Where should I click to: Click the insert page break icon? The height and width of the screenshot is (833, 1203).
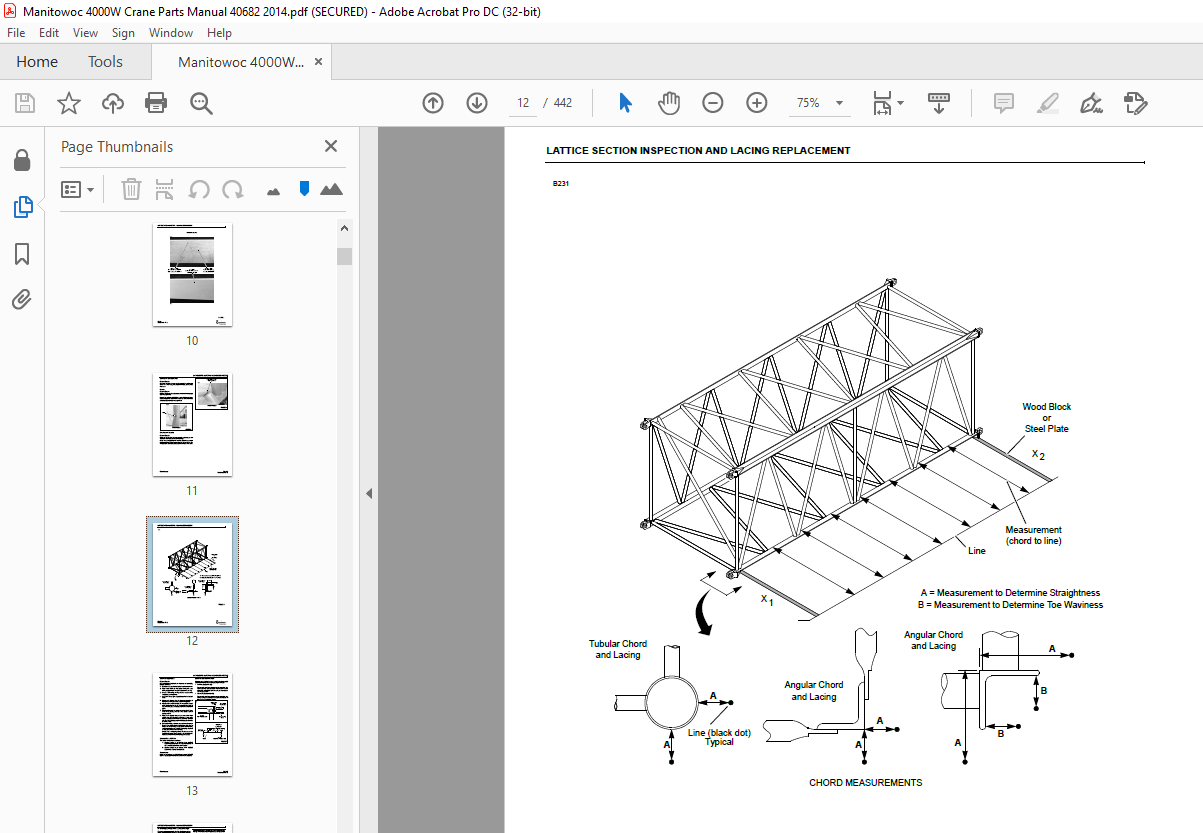[x=165, y=189]
